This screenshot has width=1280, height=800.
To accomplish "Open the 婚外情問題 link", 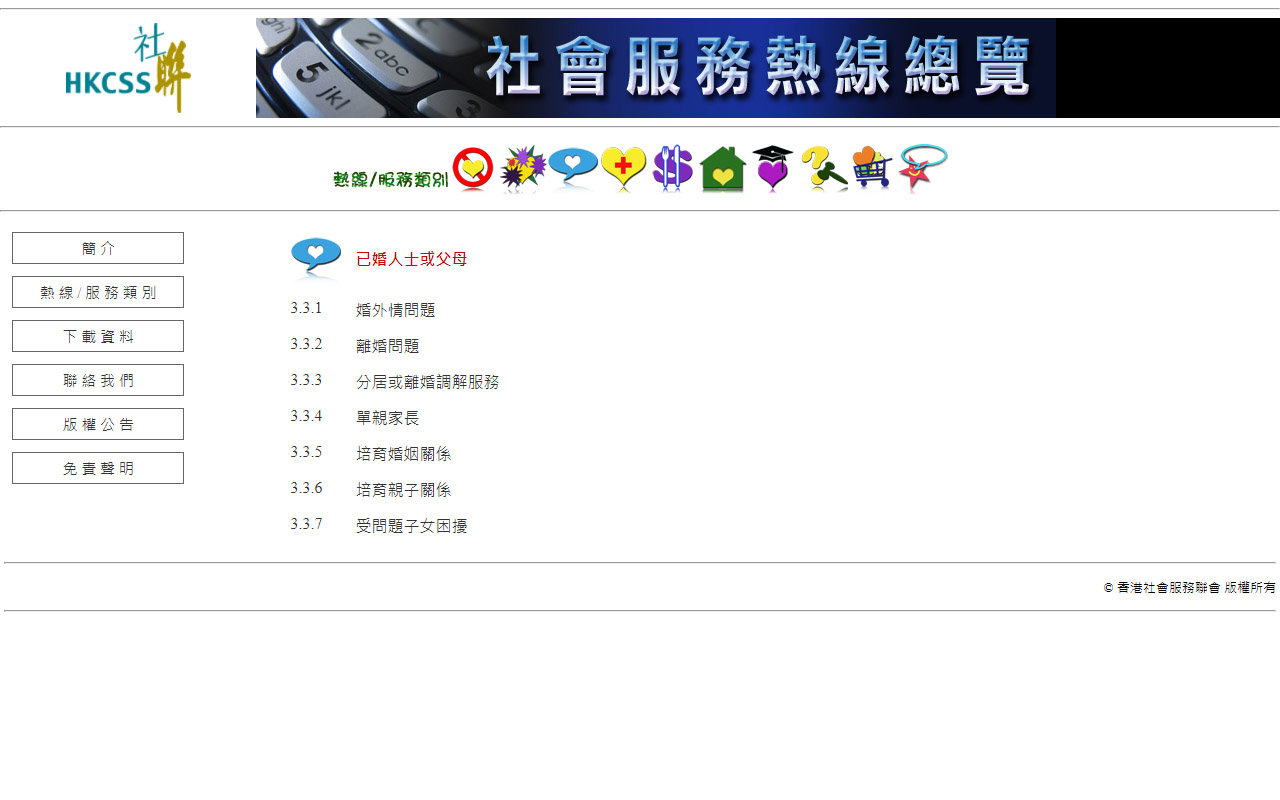I will 395,310.
